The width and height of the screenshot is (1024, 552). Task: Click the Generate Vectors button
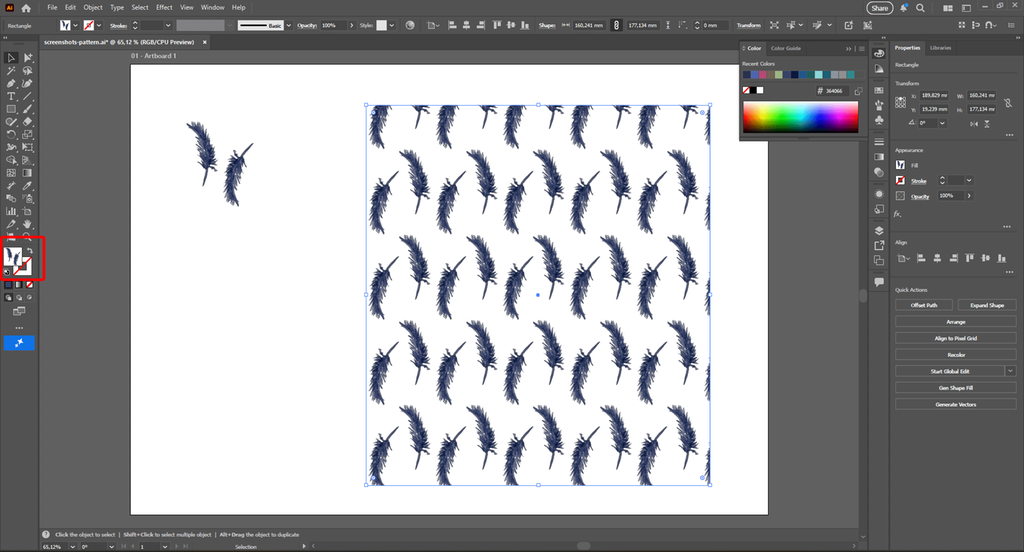(x=956, y=404)
